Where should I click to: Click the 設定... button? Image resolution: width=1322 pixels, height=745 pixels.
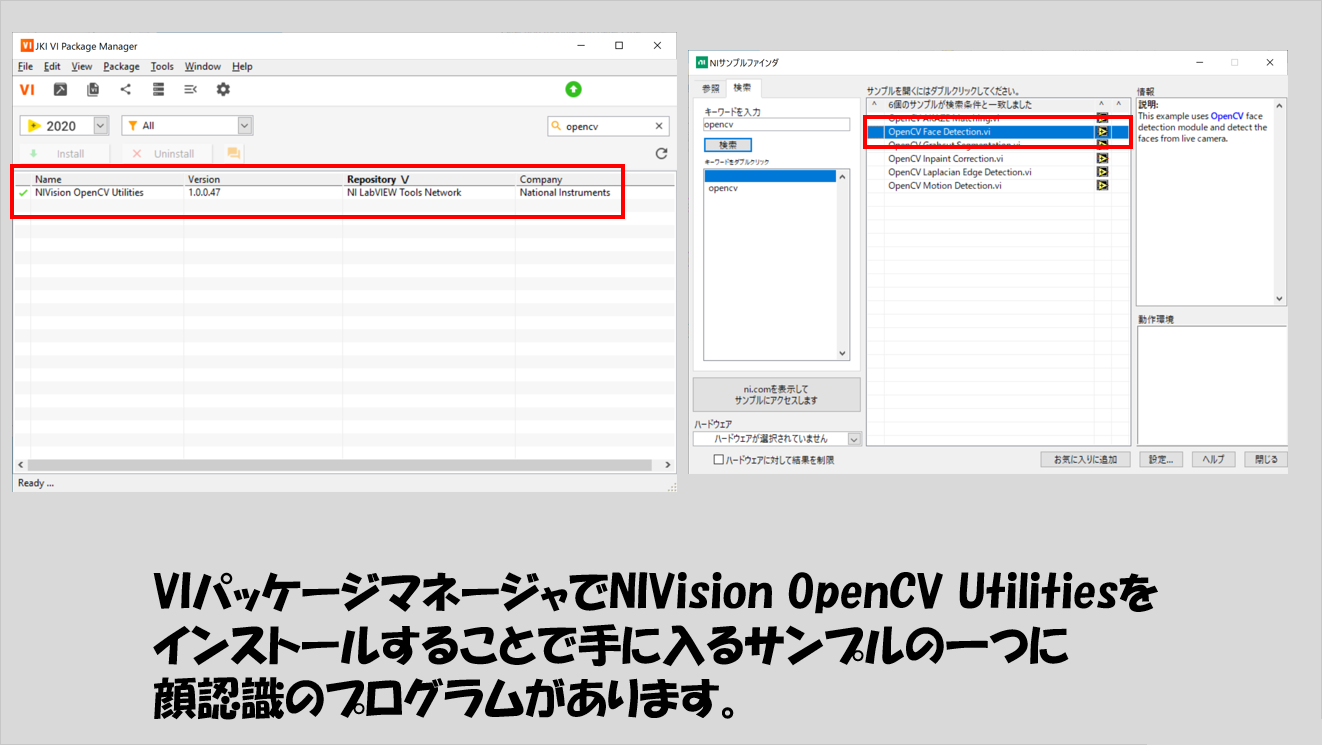pyautogui.click(x=1160, y=460)
